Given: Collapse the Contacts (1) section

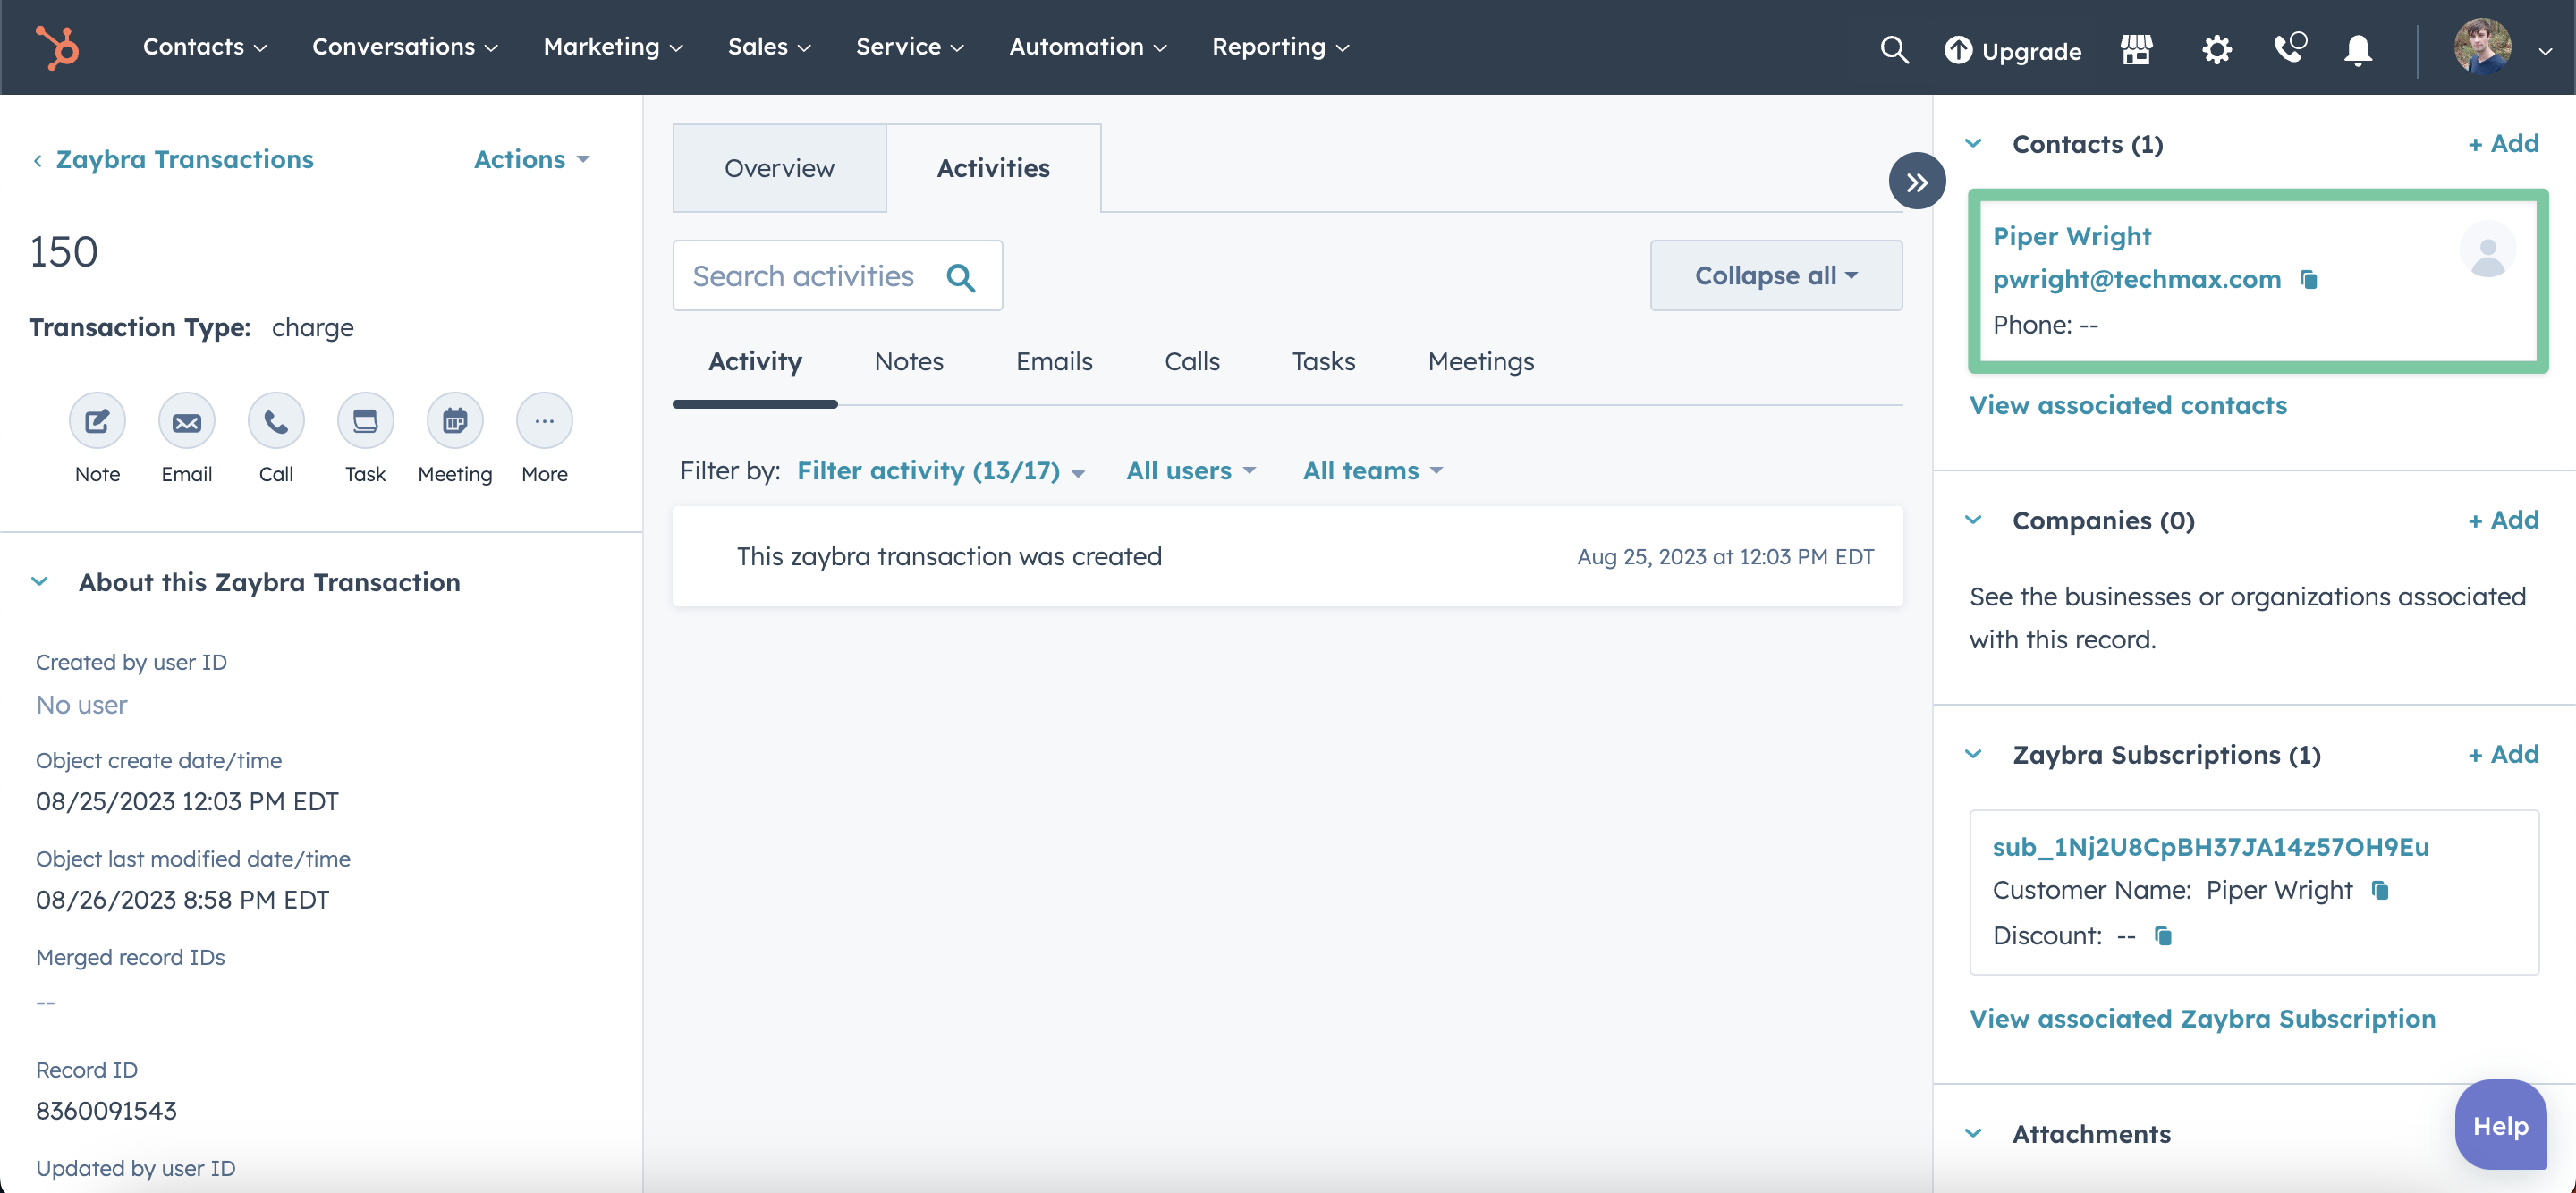Looking at the screenshot, I should tap(1973, 144).
